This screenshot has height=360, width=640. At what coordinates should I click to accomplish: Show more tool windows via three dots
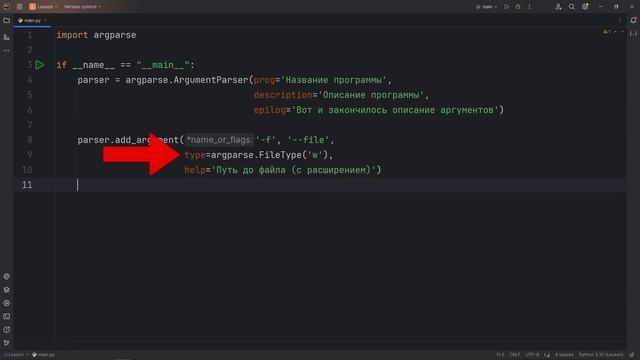[7, 51]
